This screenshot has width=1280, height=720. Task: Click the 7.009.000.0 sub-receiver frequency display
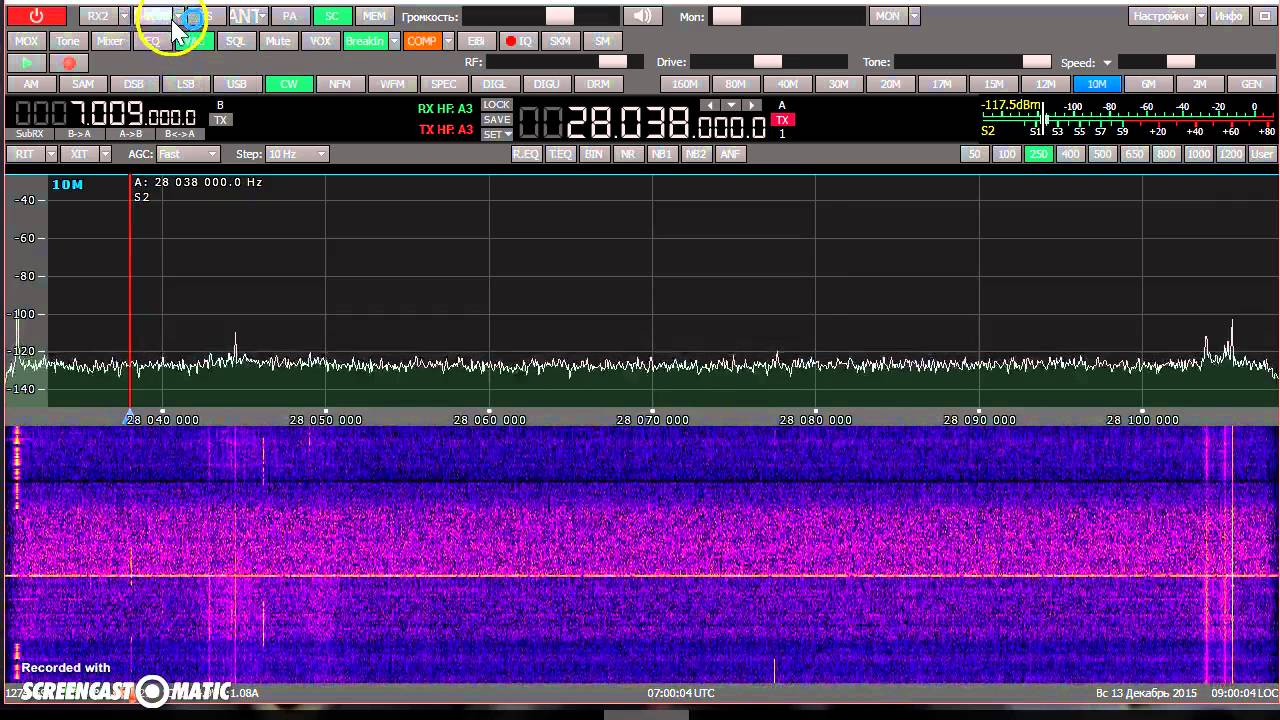pos(105,115)
